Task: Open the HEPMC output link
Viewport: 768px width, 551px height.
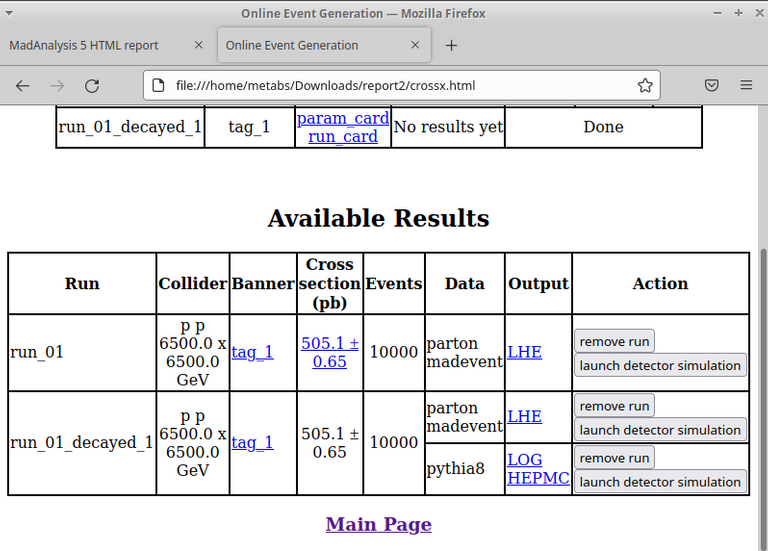Action: (x=538, y=478)
